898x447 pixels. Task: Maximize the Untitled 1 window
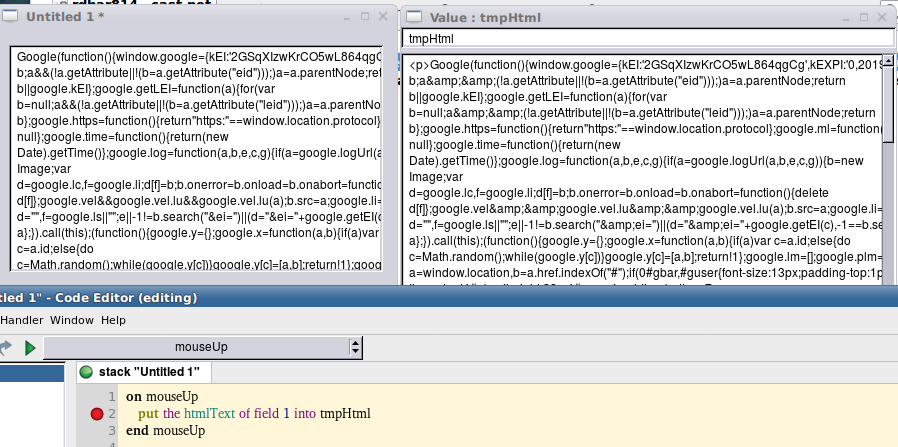click(x=365, y=17)
